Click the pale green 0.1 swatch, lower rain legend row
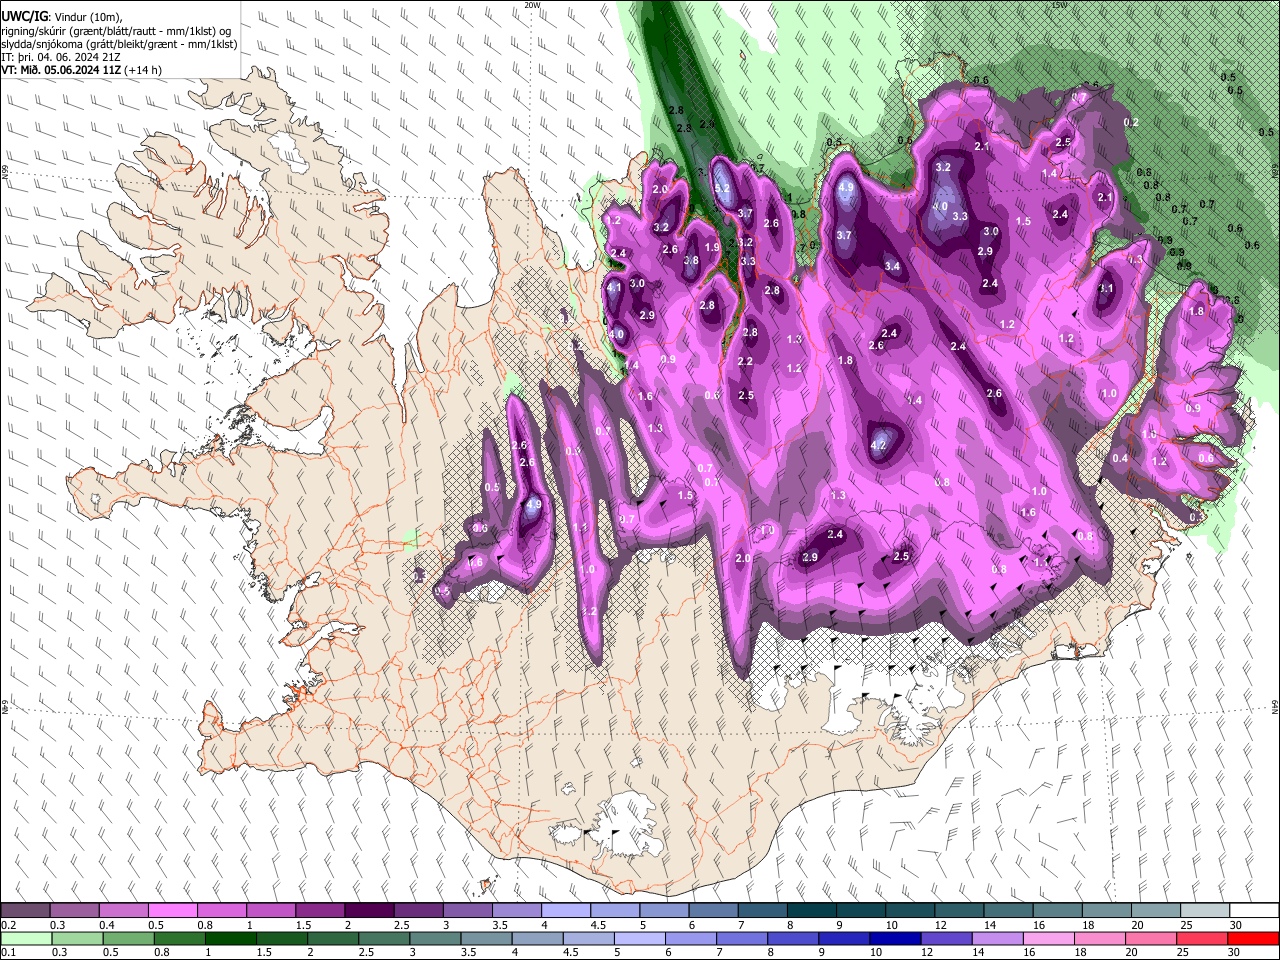The image size is (1280, 960). (26, 938)
